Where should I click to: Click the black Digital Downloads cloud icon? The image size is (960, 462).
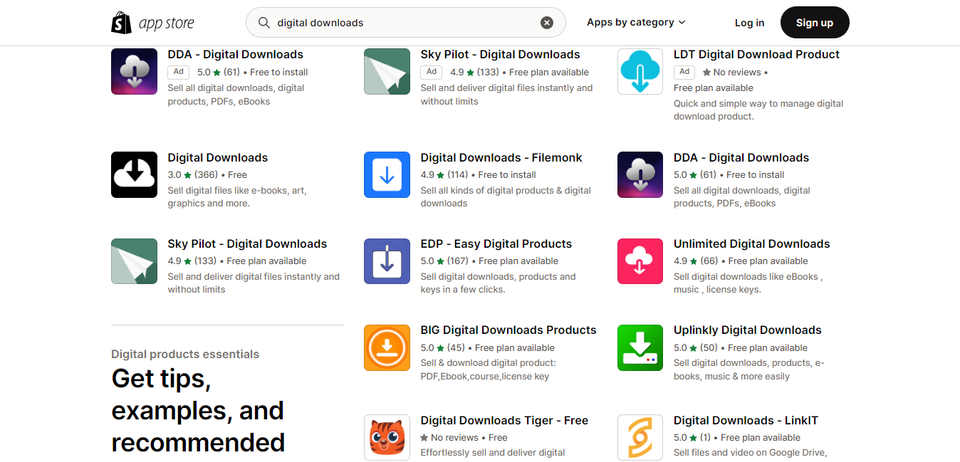(134, 174)
